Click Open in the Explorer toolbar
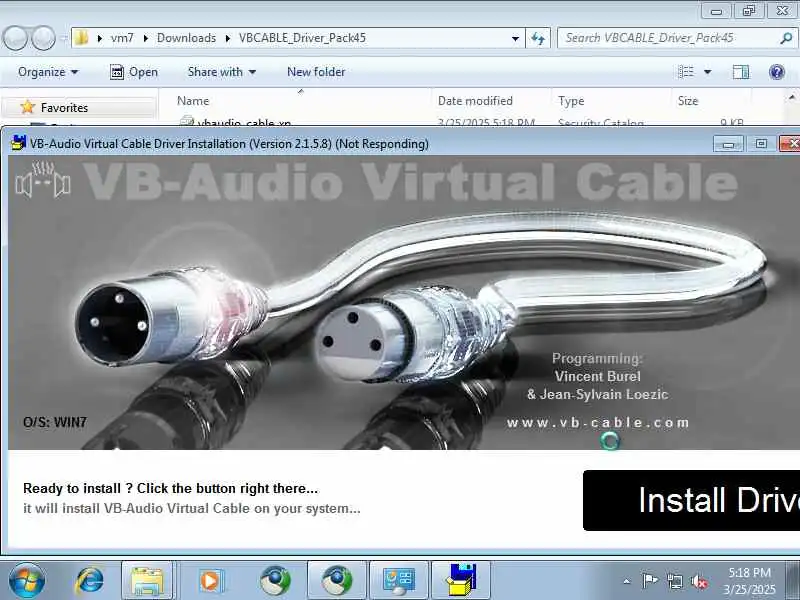 (x=134, y=72)
